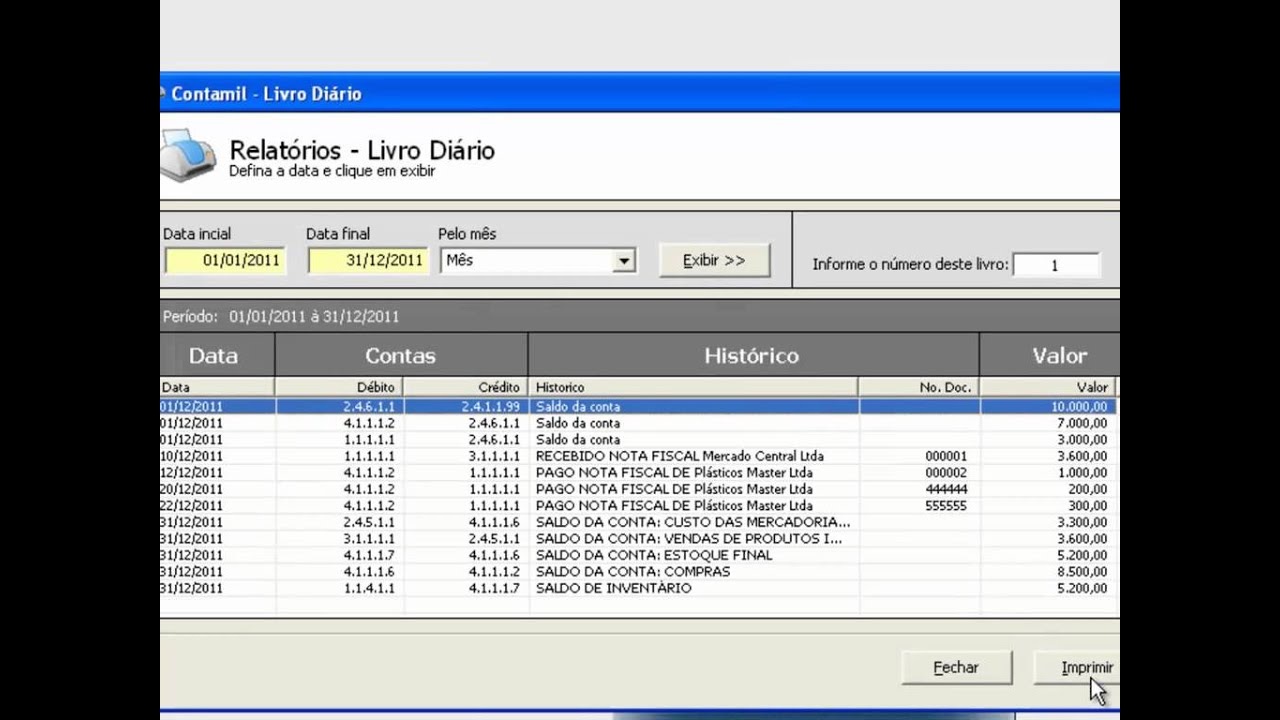1280x720 pixels.
Task: Focus the Data final field 31/12/2011
Action: 368,260
